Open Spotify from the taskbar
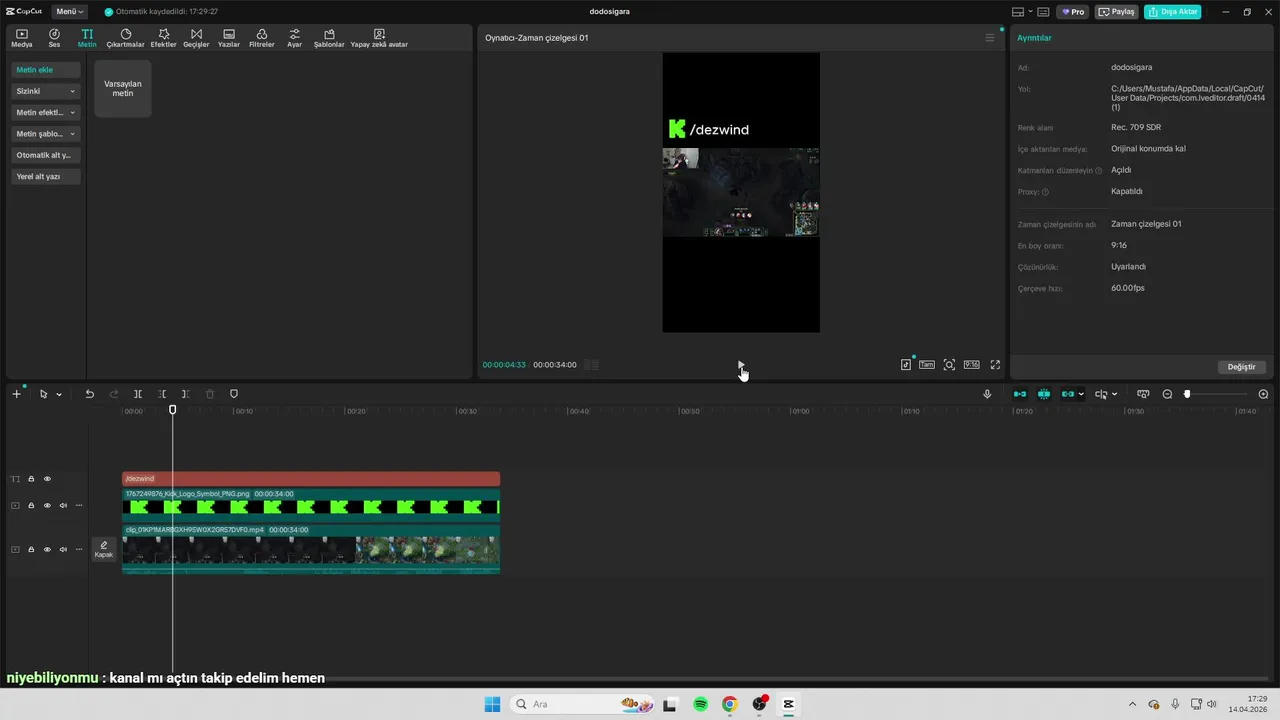The width and height of the screenshot is (1280, 720). pos(700,704)
